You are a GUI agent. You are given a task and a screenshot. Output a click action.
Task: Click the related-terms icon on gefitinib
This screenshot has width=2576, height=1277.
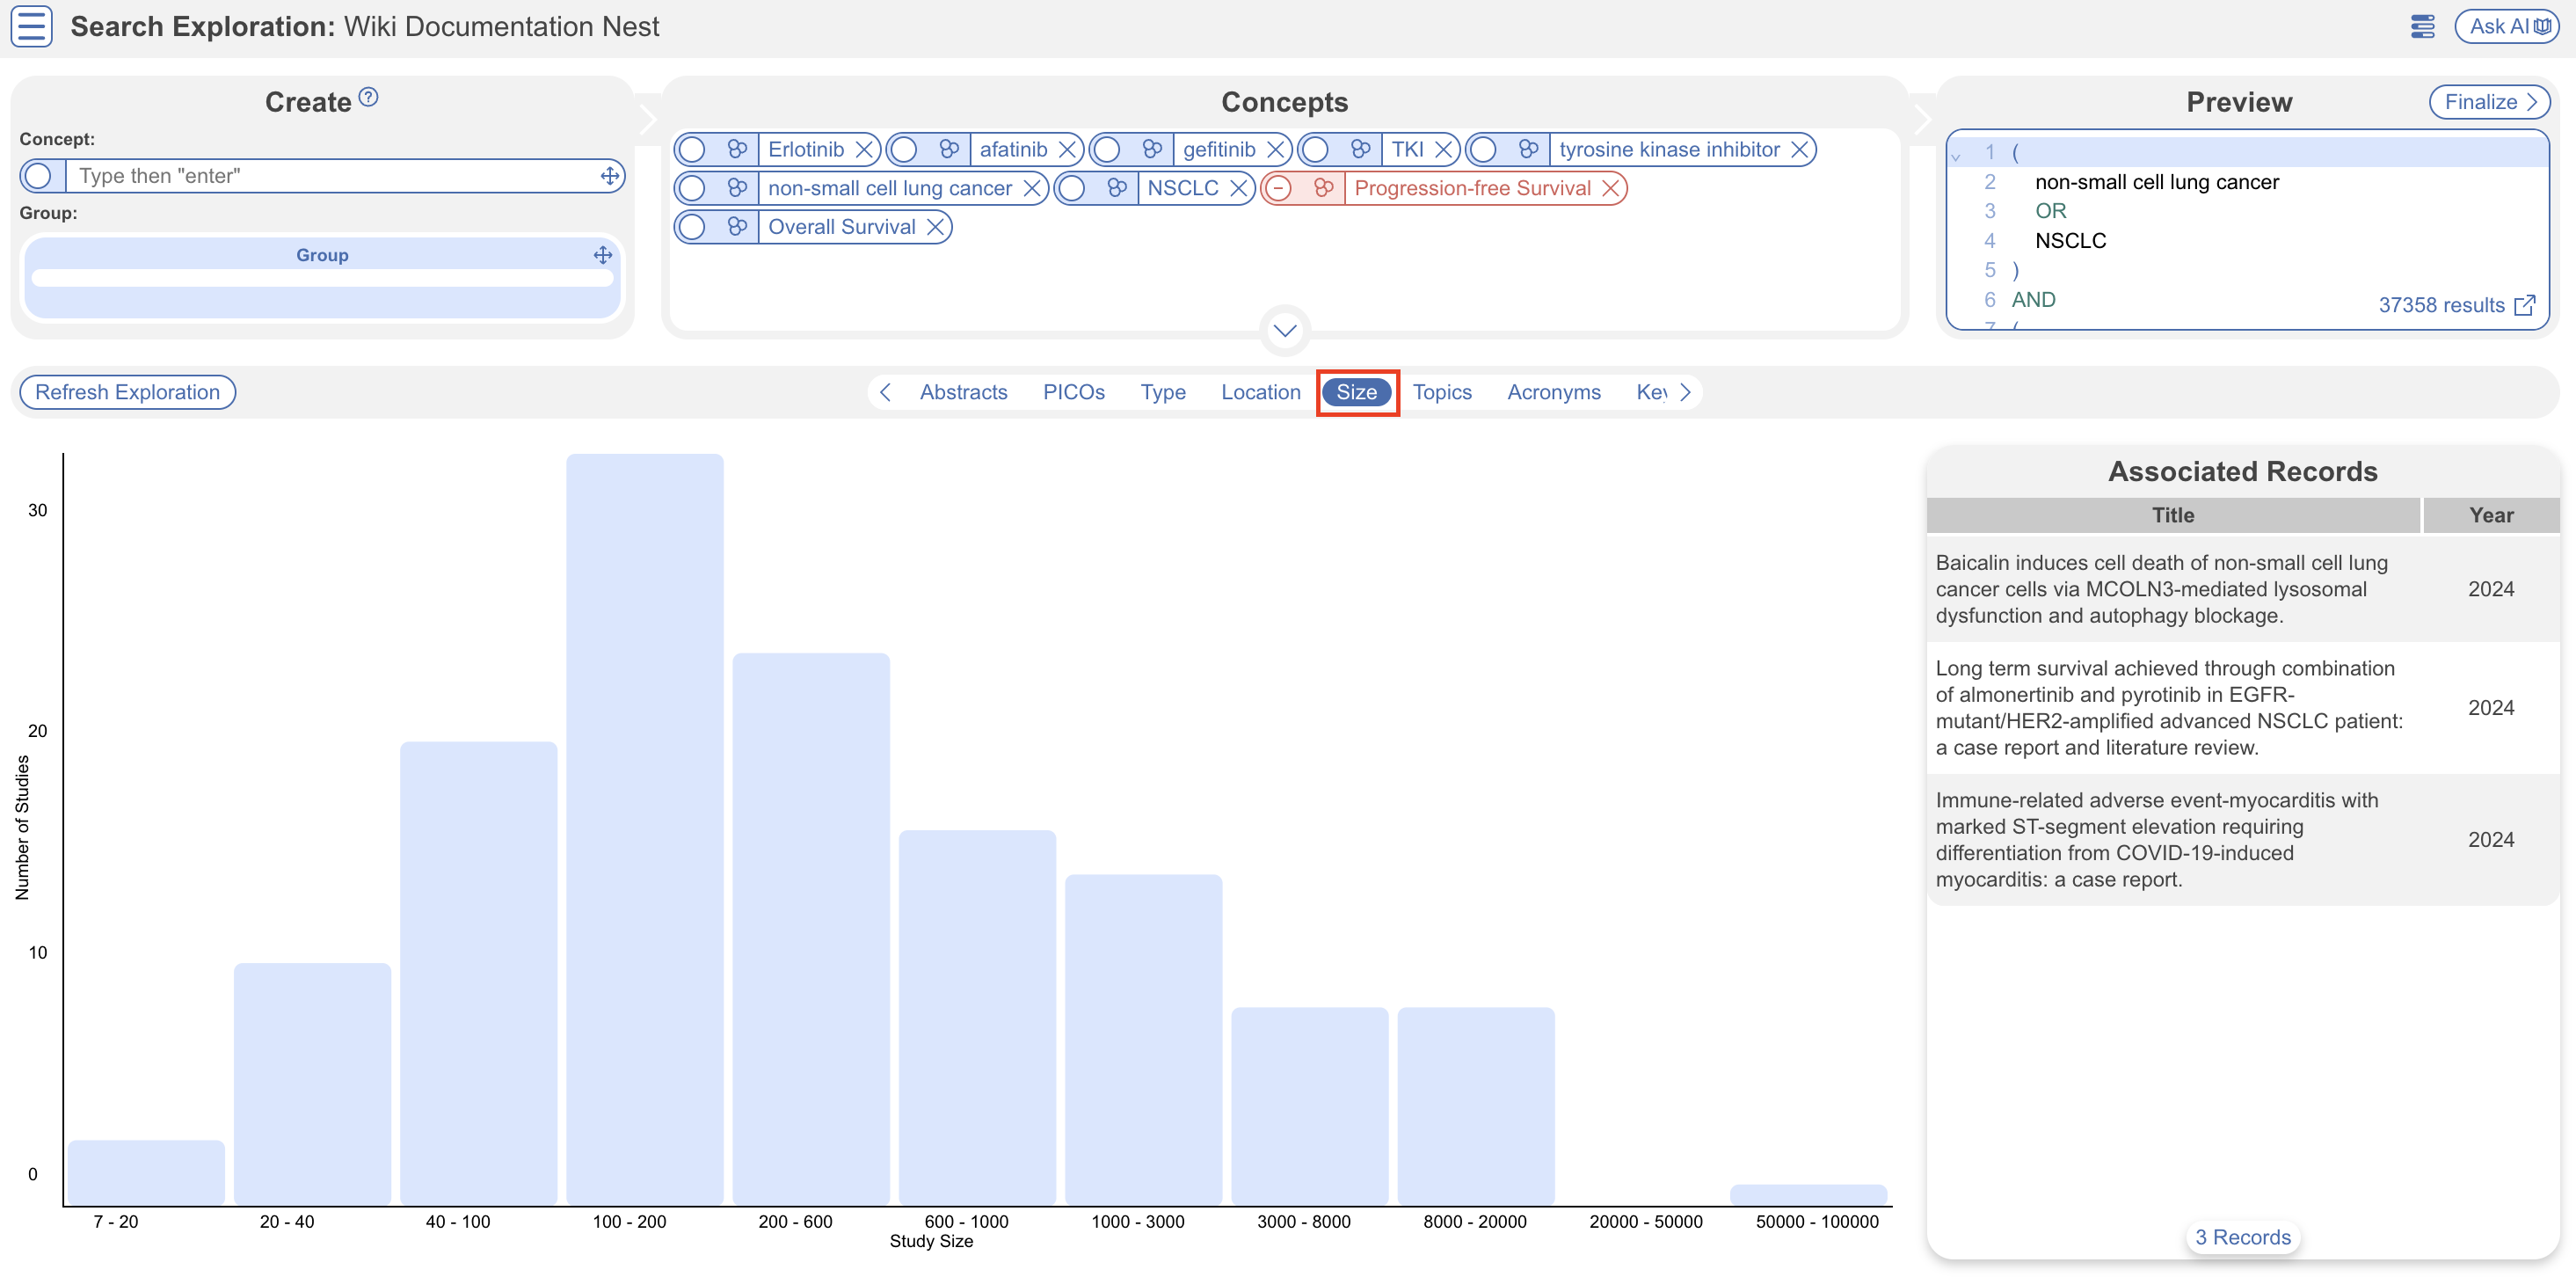pos(1152,150)
